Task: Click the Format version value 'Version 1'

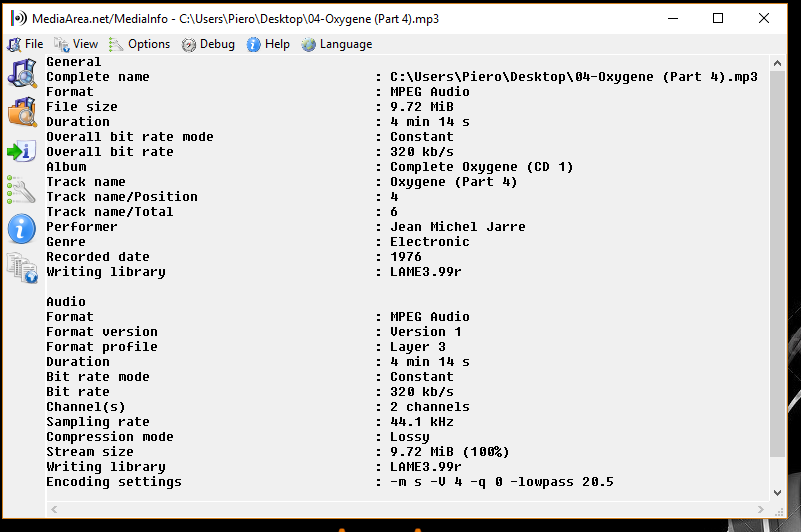Action: click(426, 332)
